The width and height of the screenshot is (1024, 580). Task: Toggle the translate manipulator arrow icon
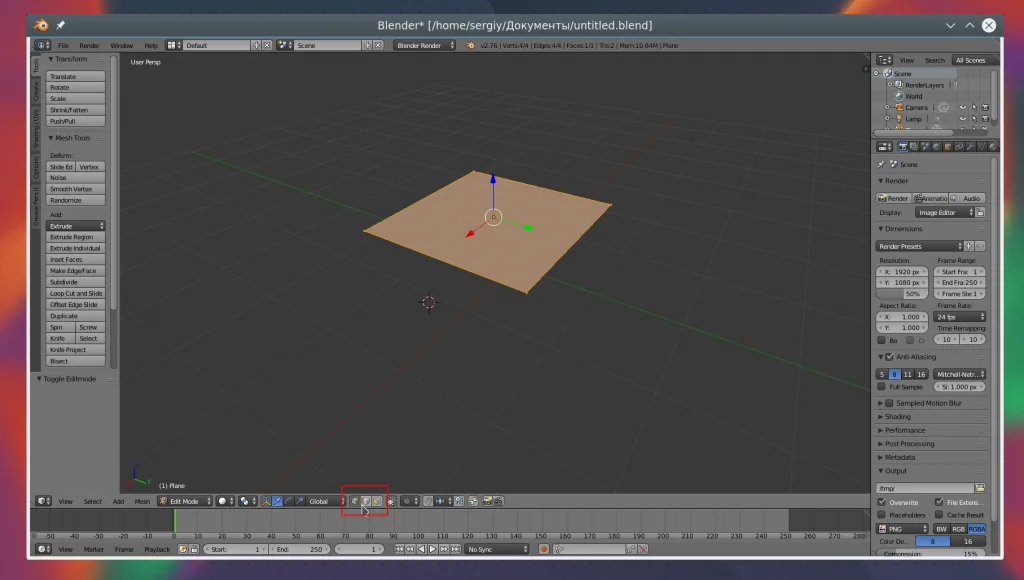click(276, 501)
